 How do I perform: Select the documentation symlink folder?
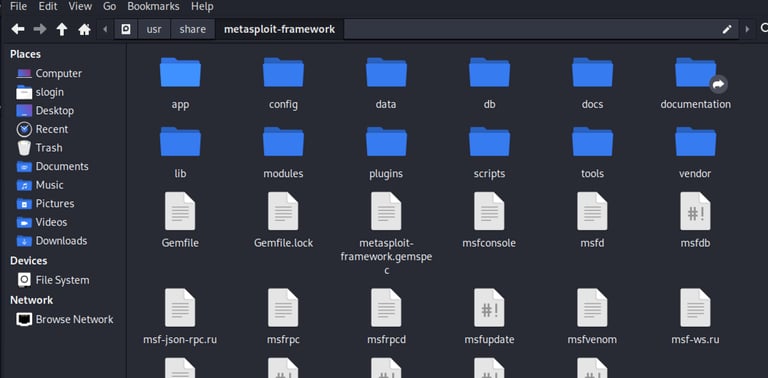point(696,73)
